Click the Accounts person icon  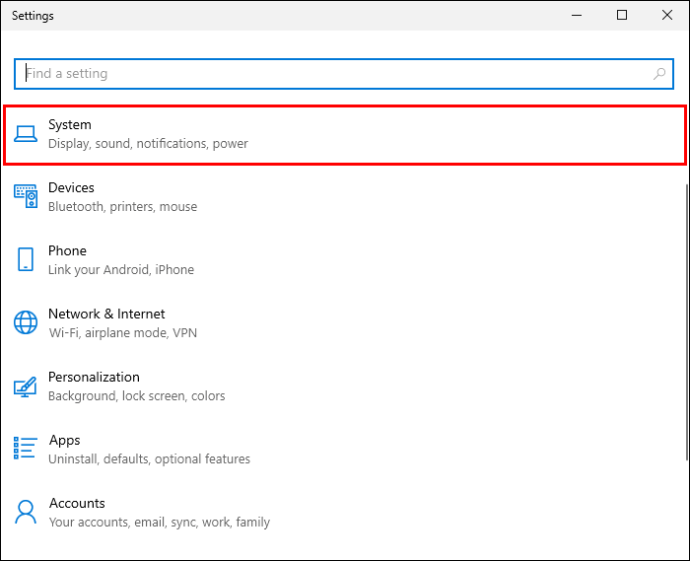pyautogui.click(x=26, y=512)
